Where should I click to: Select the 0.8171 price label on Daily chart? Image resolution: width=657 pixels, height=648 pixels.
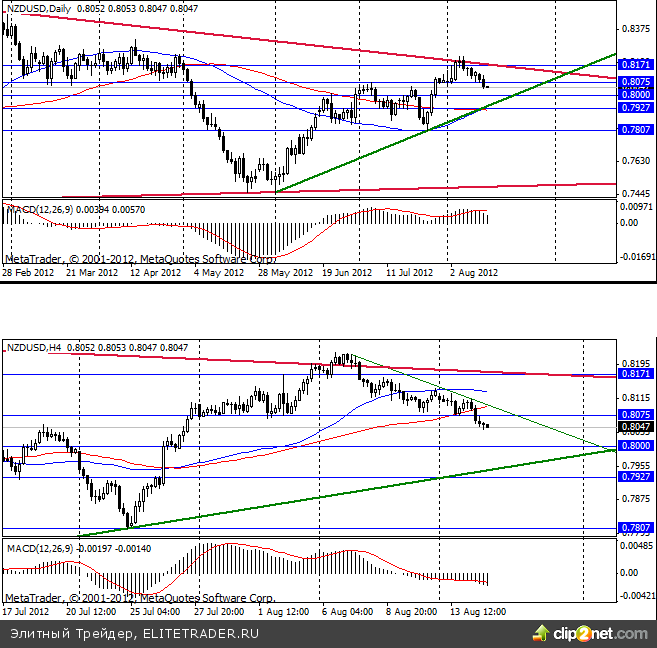(x=636, y=65)
